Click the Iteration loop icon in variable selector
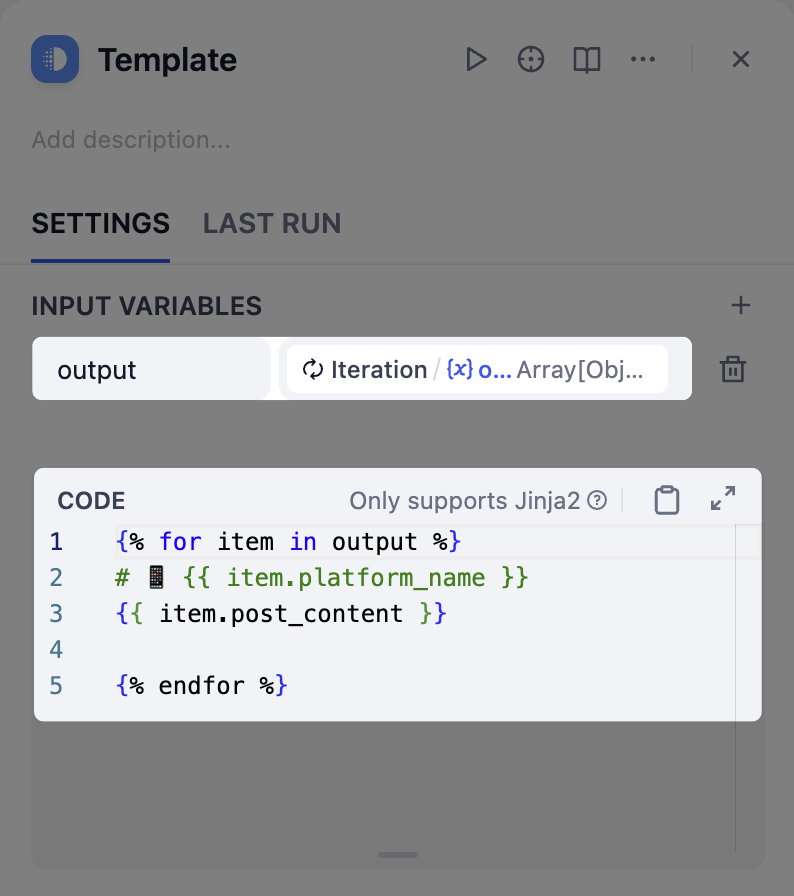The width and height of the screenshot is (794, 896). click(313, 369)
